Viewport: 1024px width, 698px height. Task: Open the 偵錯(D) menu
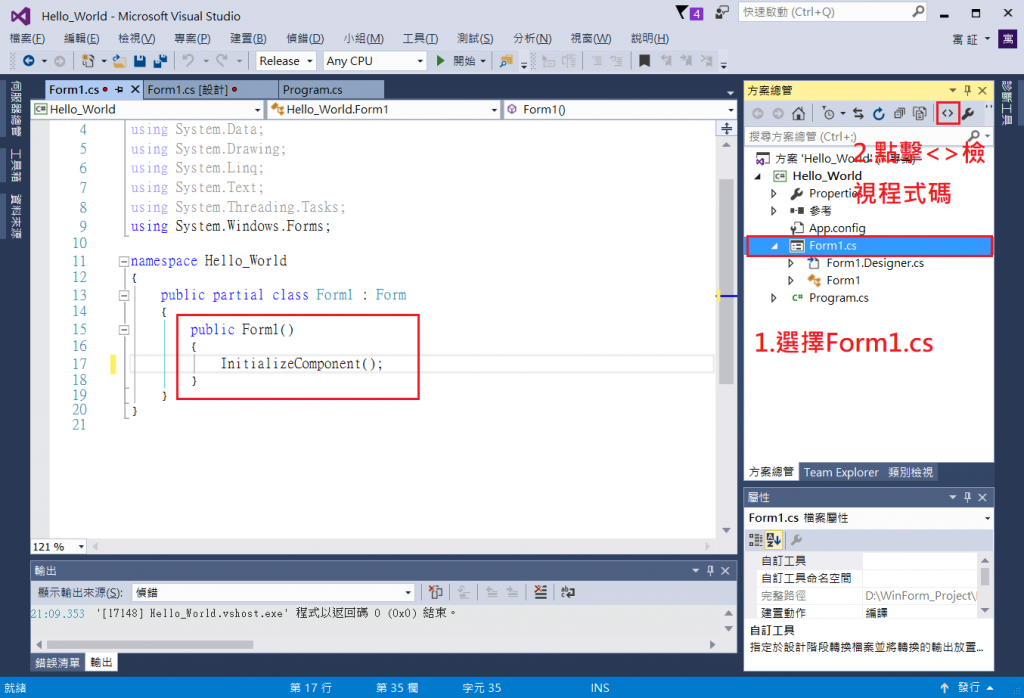[305, 39]
